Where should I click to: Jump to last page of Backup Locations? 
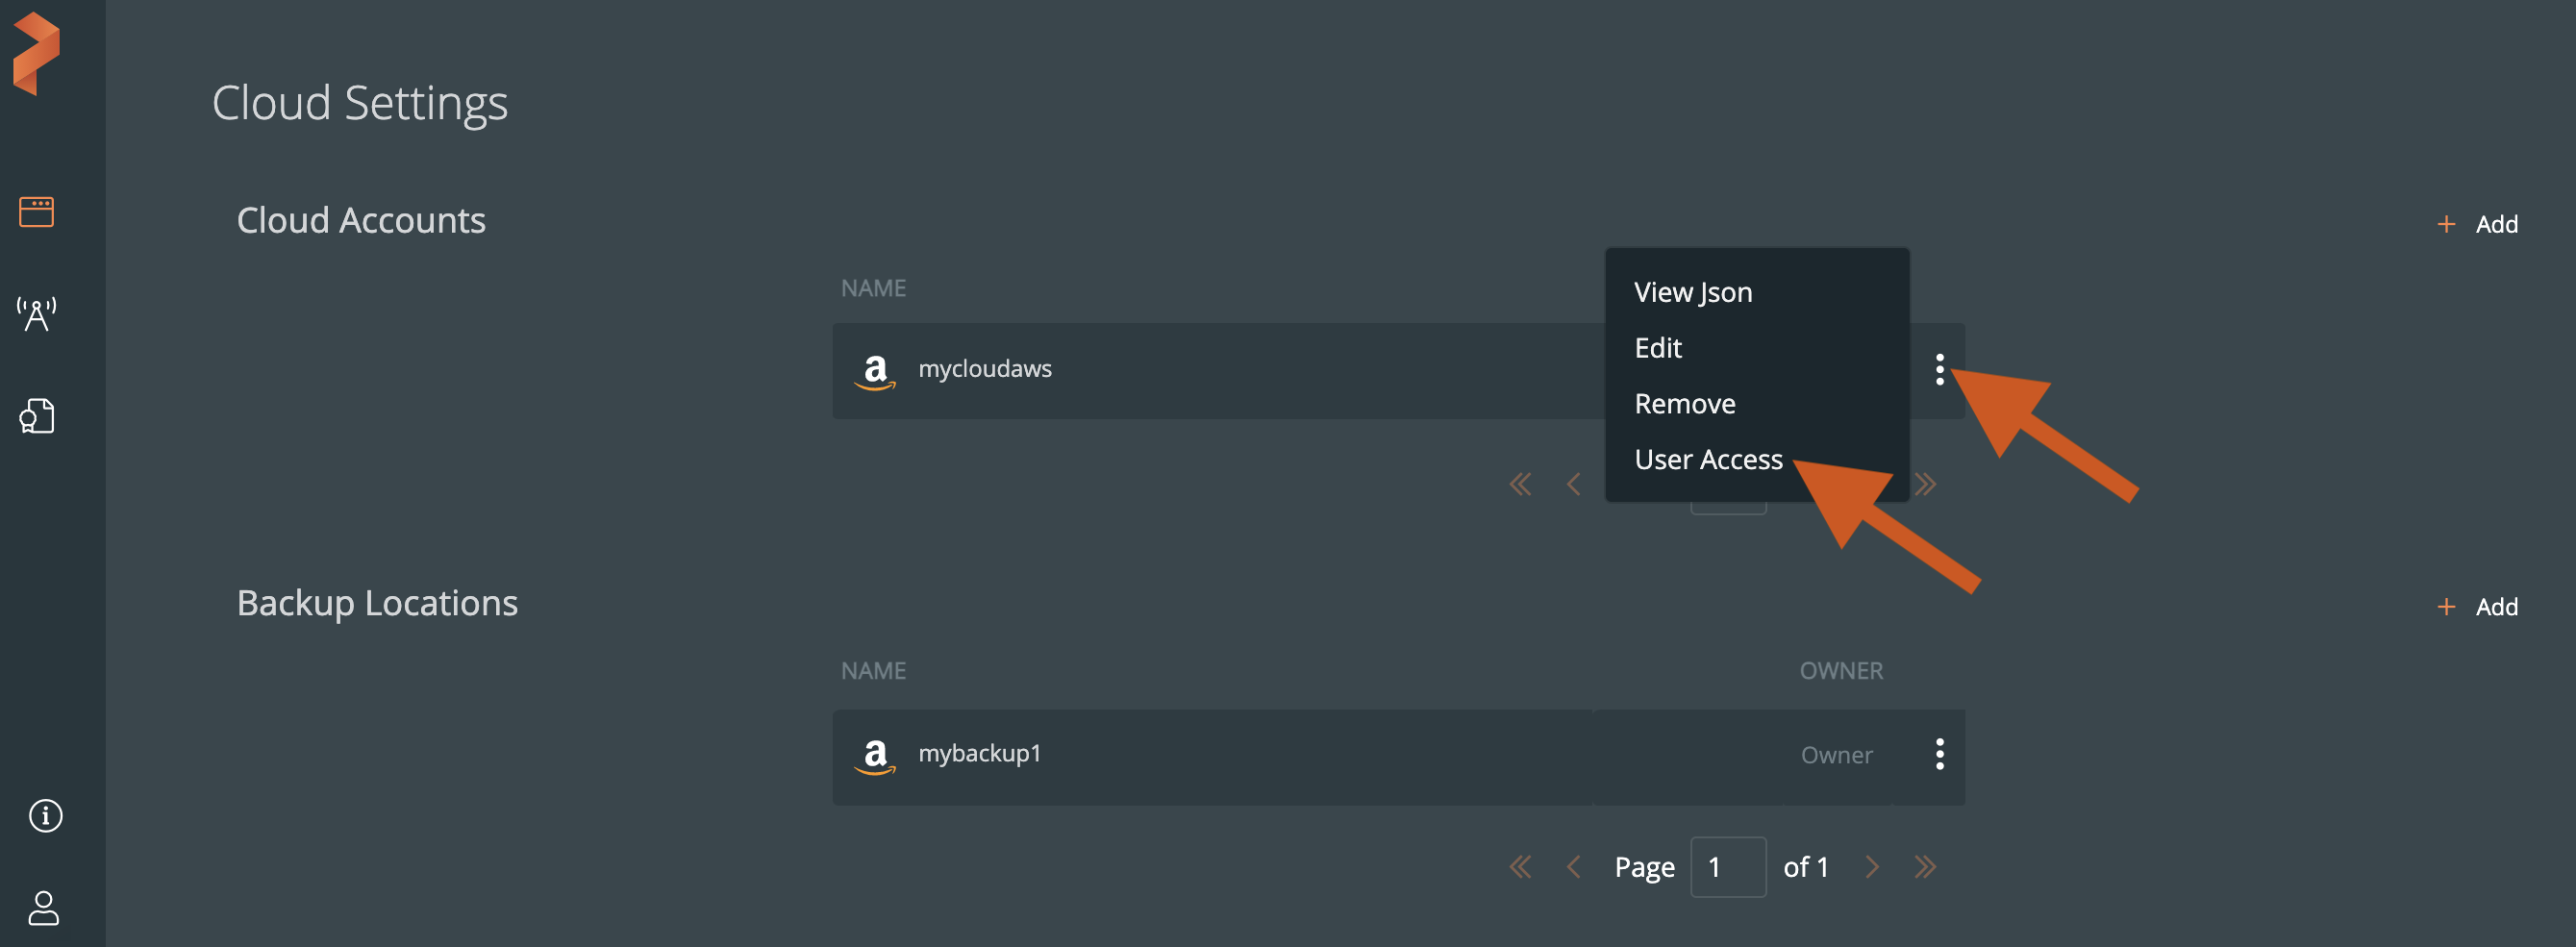(1925, 867)
